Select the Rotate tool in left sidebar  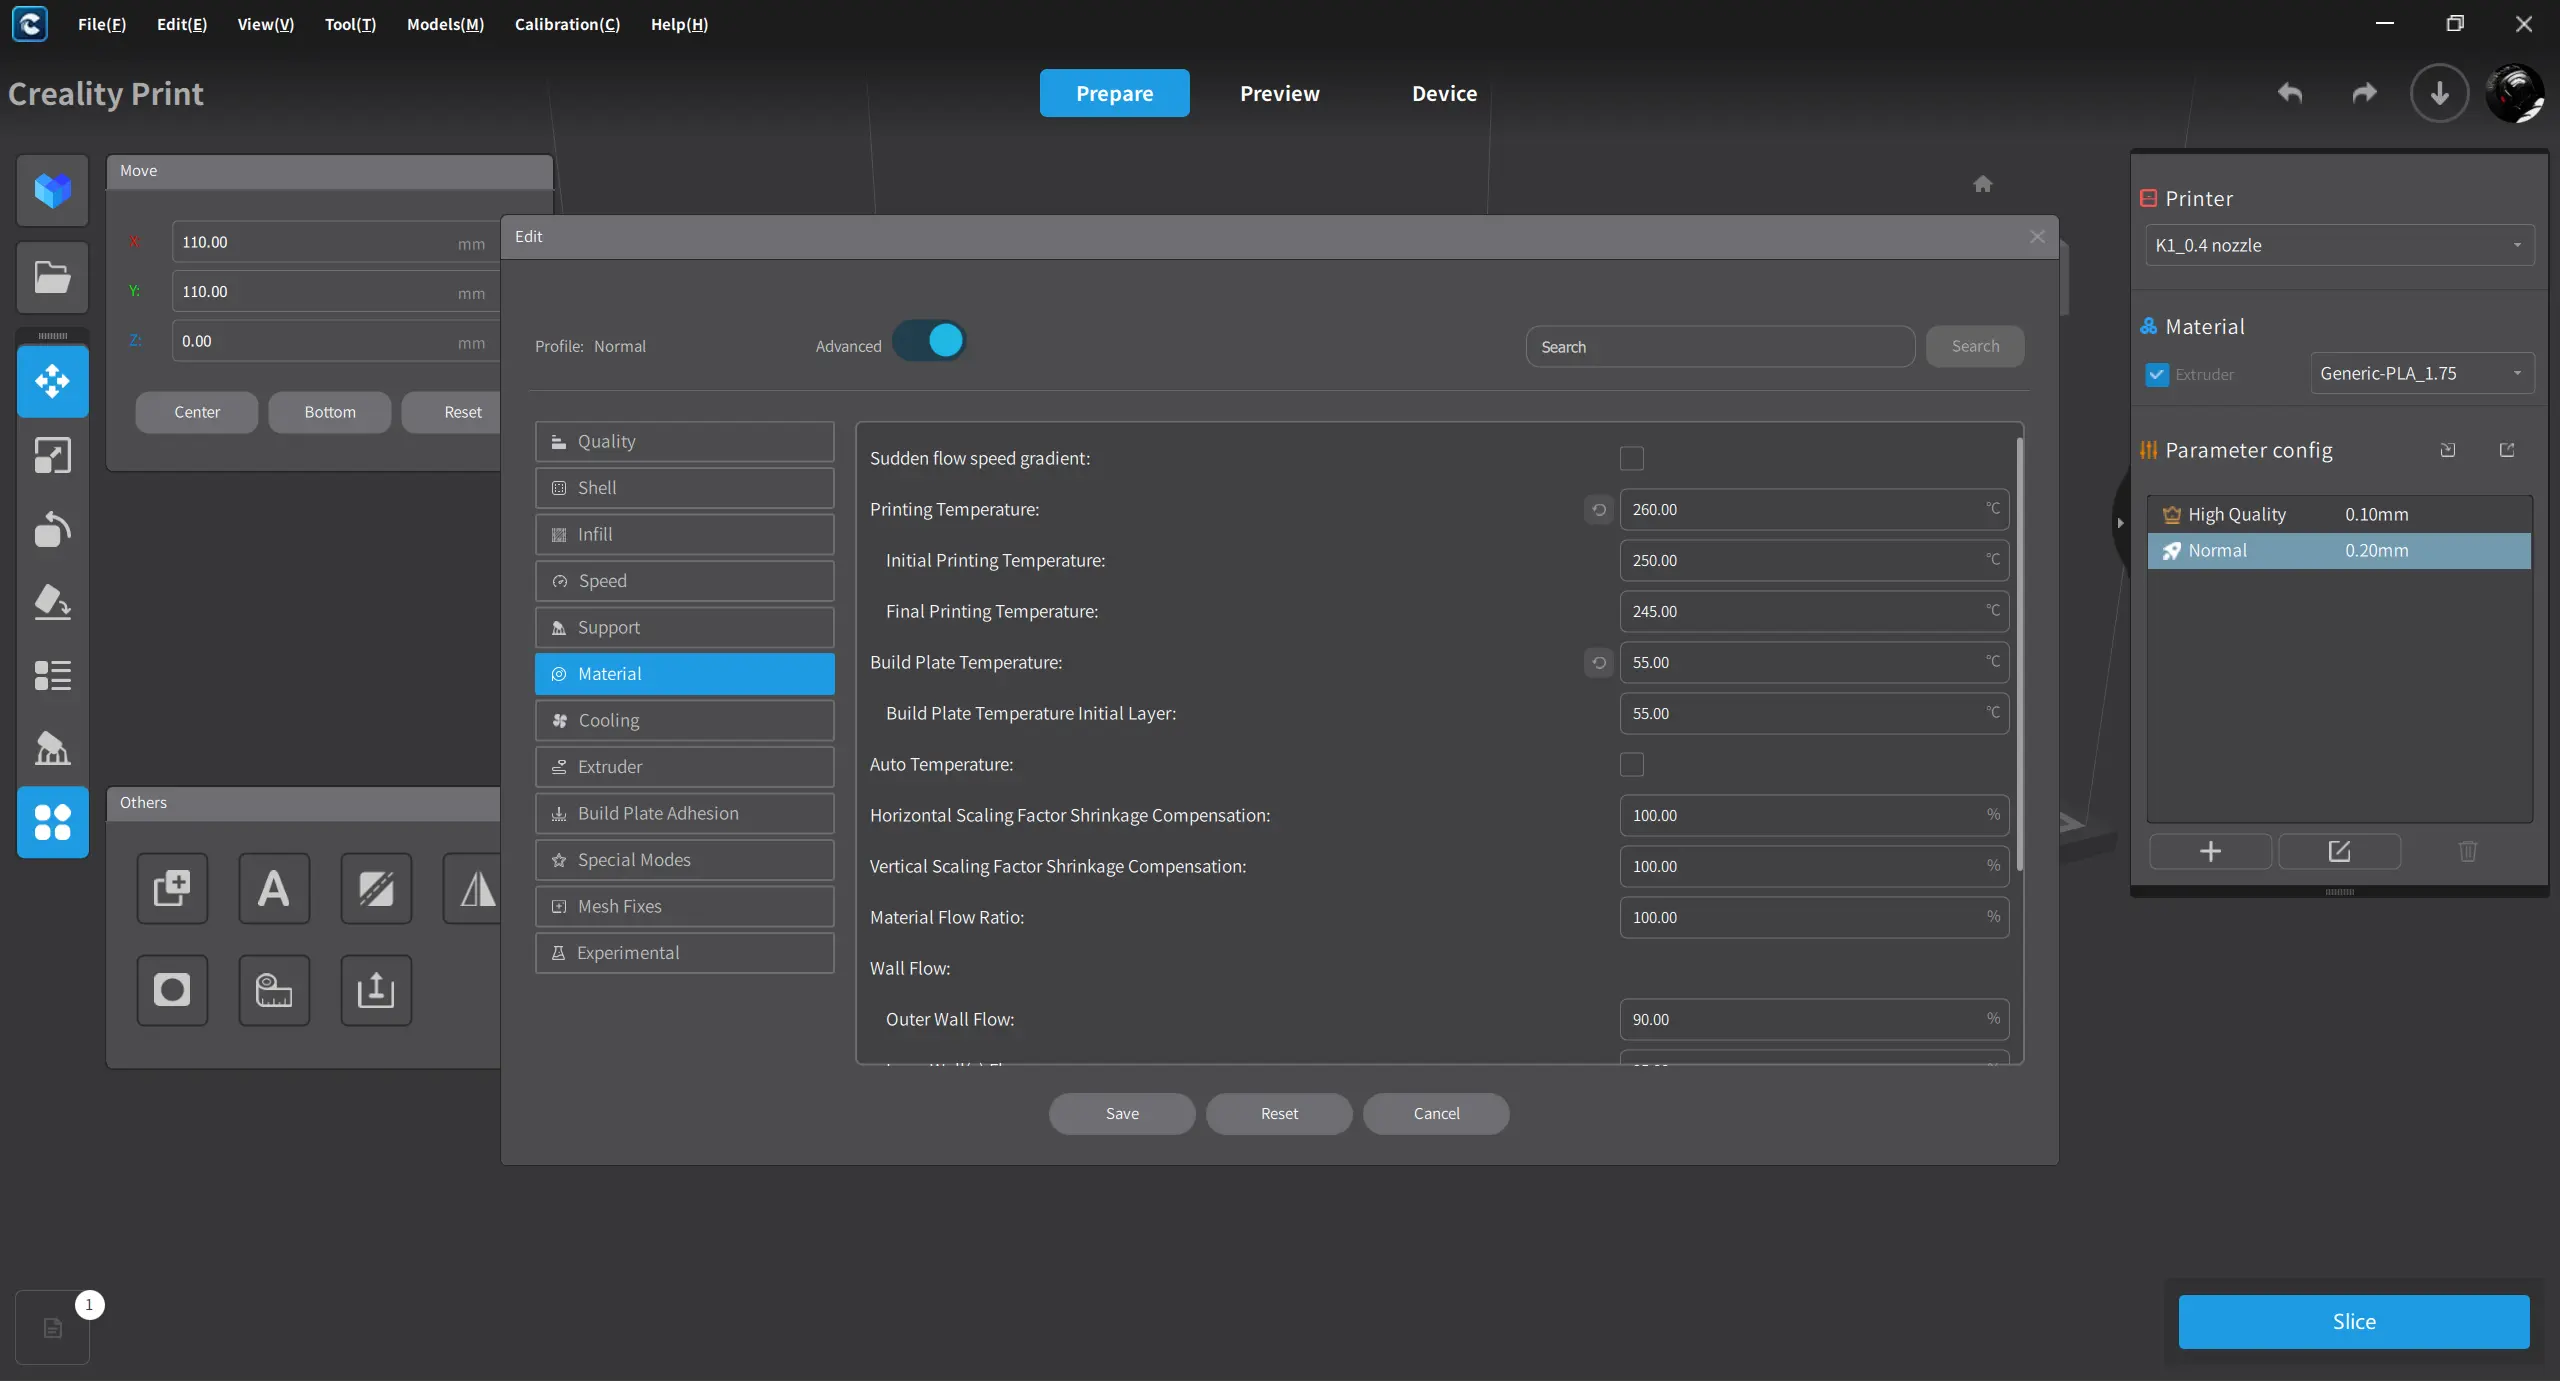53,529
